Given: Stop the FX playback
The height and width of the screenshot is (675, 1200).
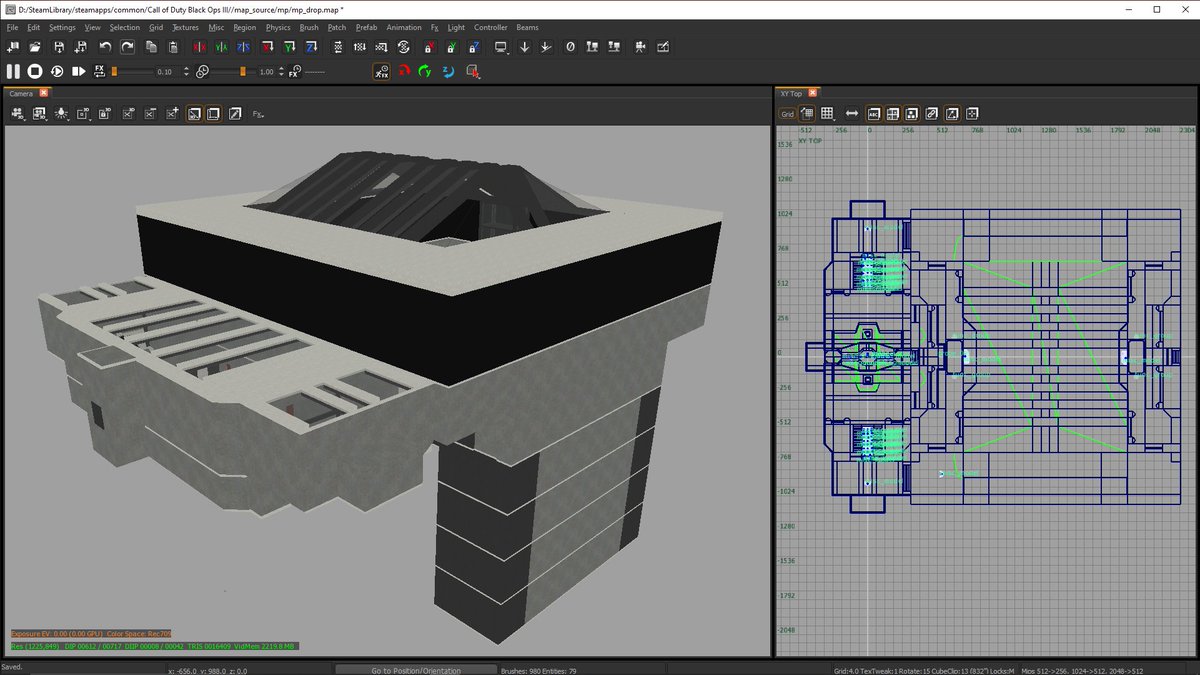Looking at the screenshot, I should (x=35, y=71).
